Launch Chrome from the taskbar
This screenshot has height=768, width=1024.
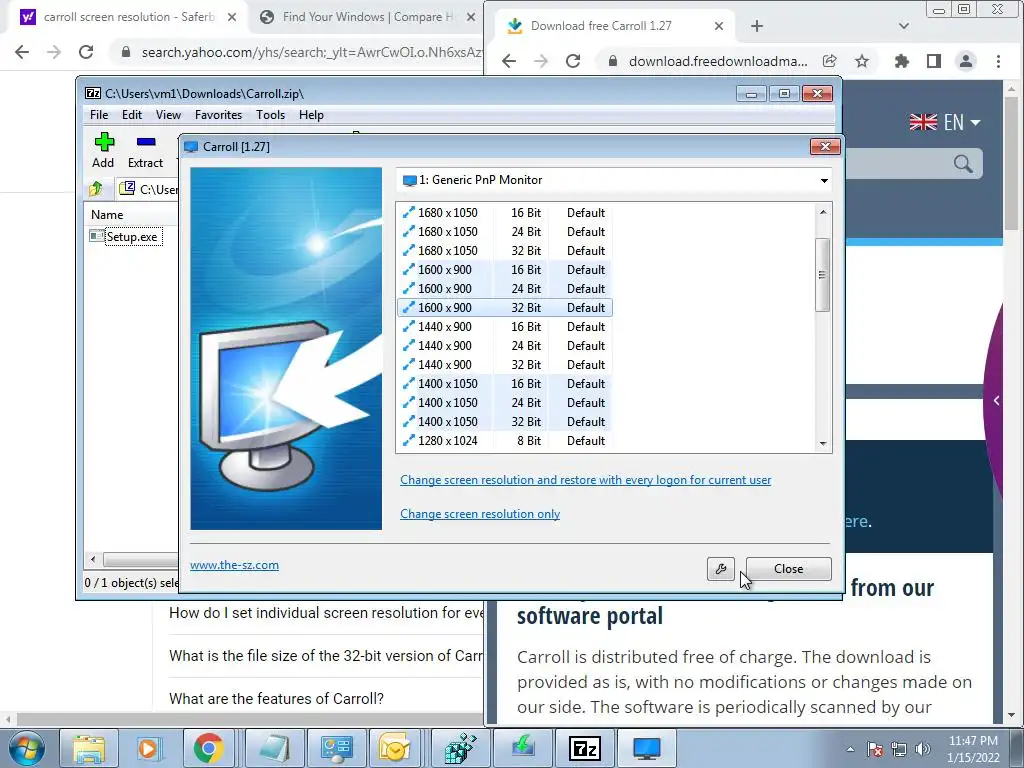point(209,748)
